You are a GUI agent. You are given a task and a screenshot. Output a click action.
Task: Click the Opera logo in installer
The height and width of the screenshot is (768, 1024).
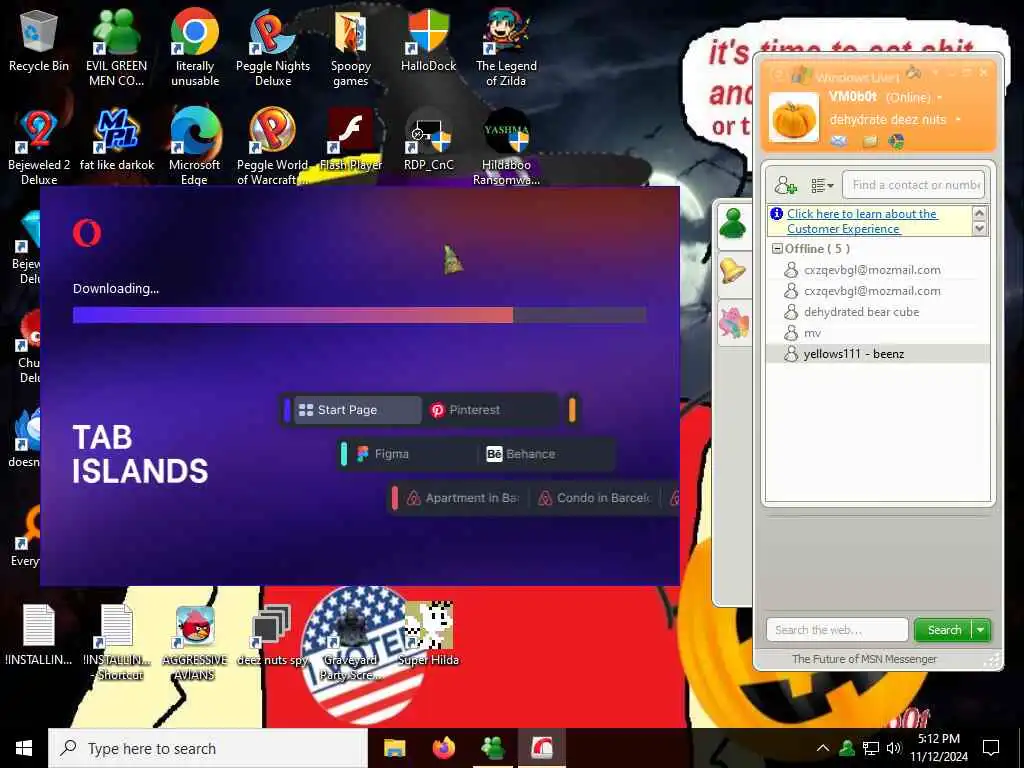[87, 233]
